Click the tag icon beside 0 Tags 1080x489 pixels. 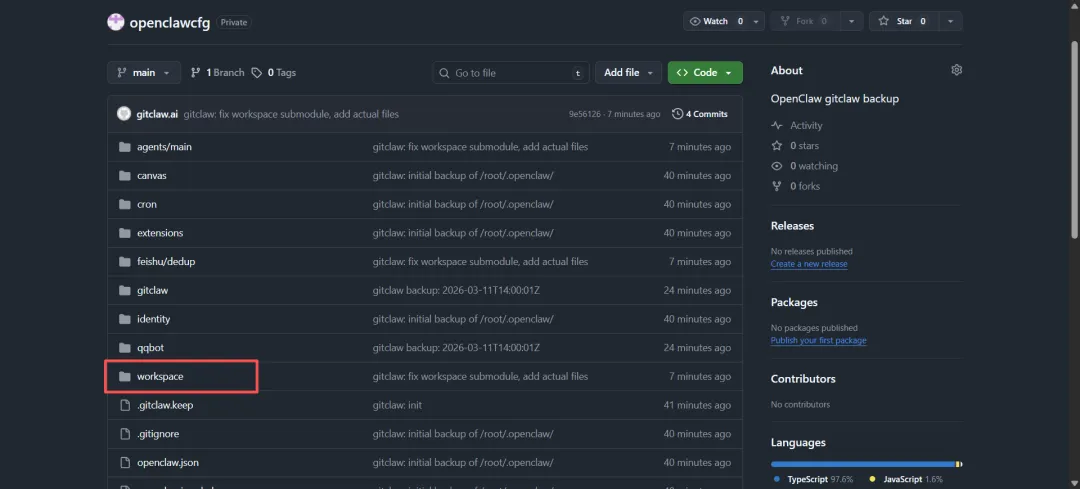click(x=257, y=72)
